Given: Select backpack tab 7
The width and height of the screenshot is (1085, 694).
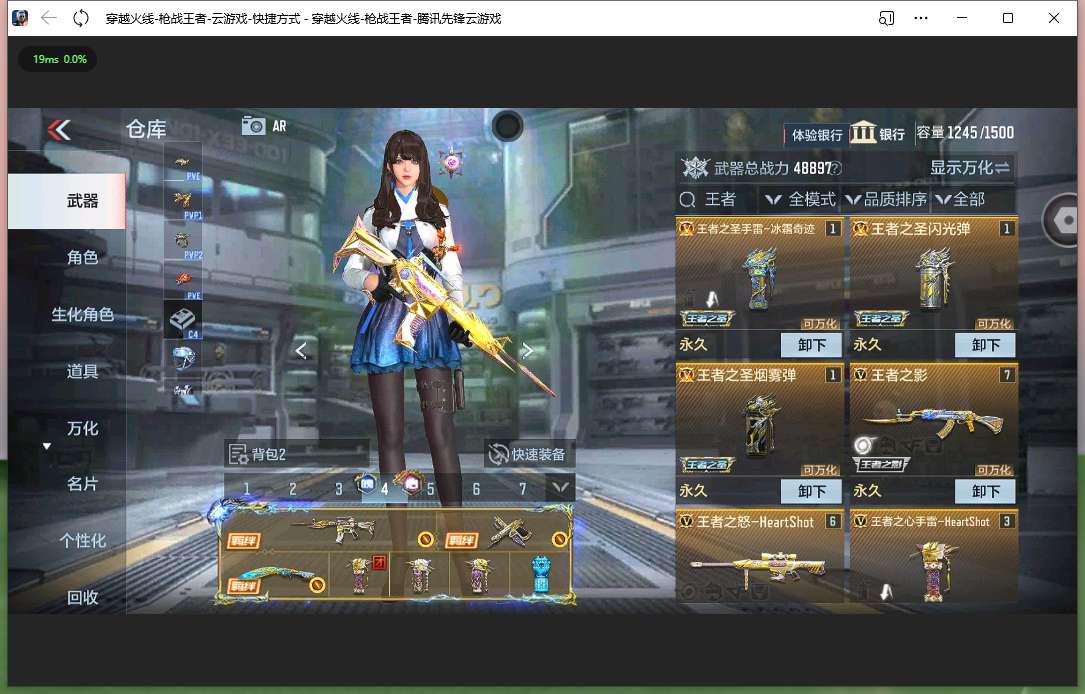Looking at the screenshot, I should click(x=522, y=489).
